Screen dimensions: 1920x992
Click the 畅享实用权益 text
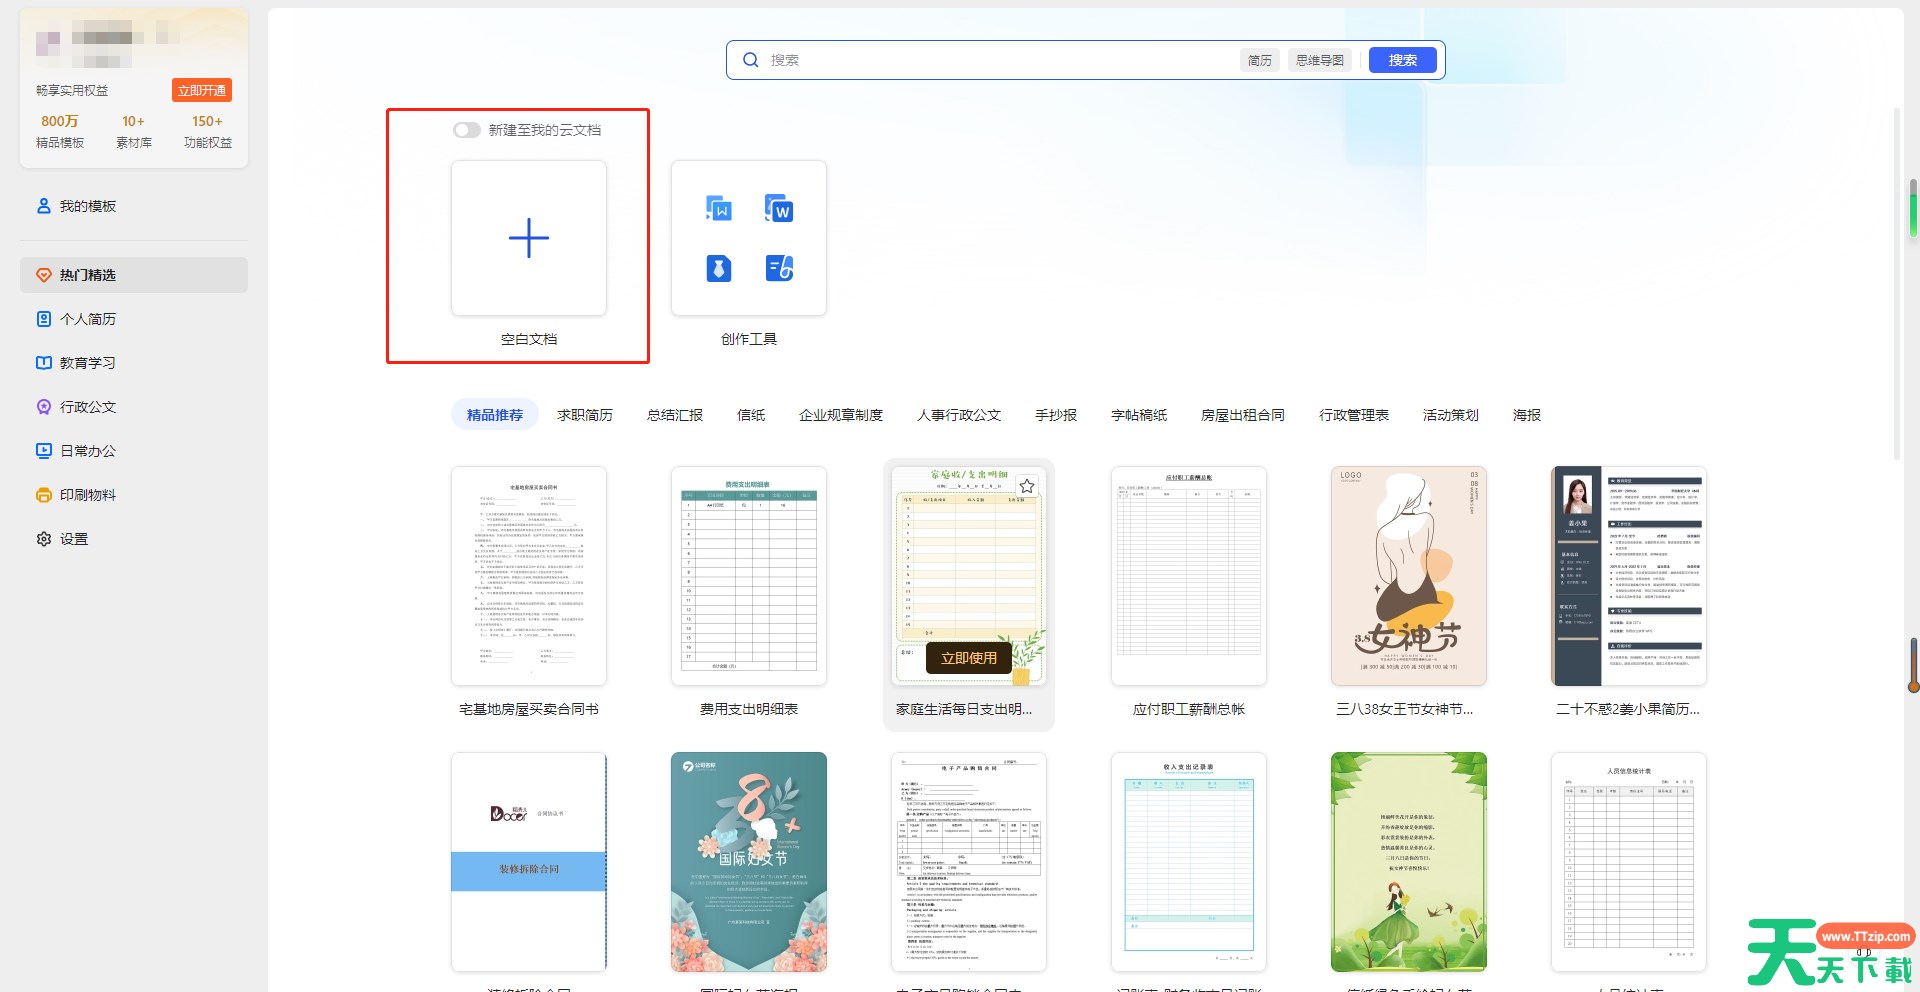pyautogui.click(x=72, y=90)
